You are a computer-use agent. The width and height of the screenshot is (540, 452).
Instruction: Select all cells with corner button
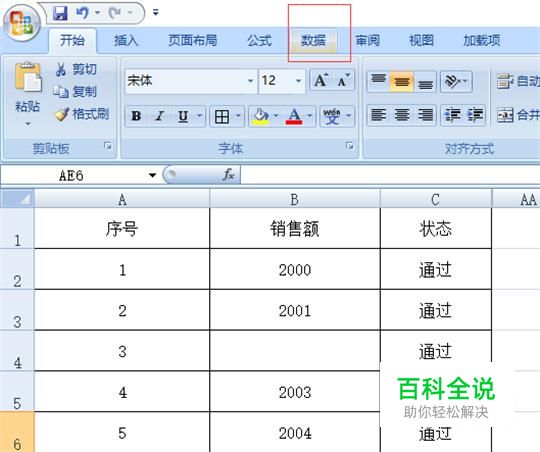17,199
